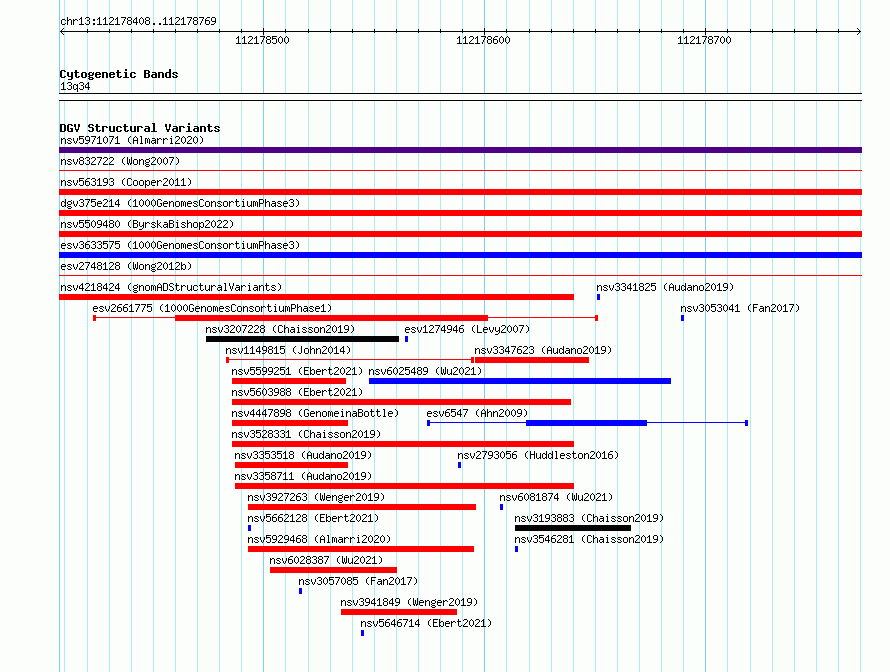Click the nsv5662128 (Ebert2021) blue marker
This screenshot has width=890, height=672.
[249, 528]
